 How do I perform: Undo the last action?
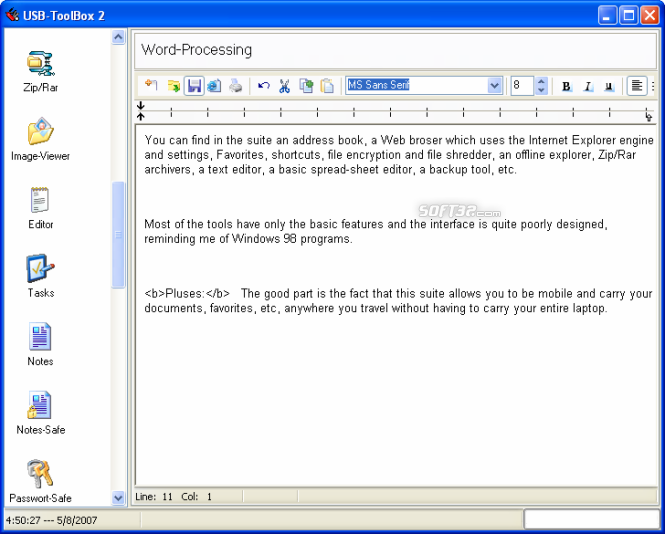(x=264, y=86)
